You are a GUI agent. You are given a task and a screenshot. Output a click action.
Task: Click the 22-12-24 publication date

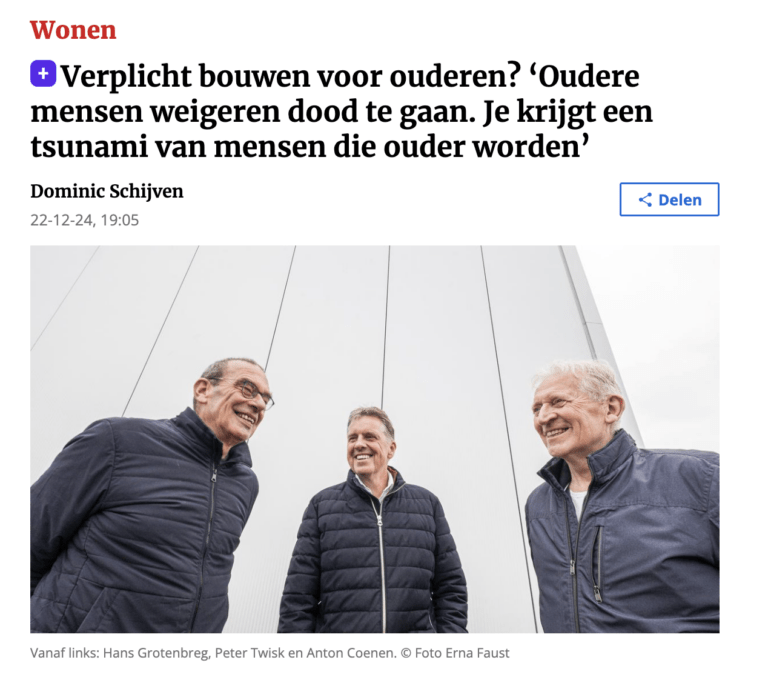click(x=62, y=220)
